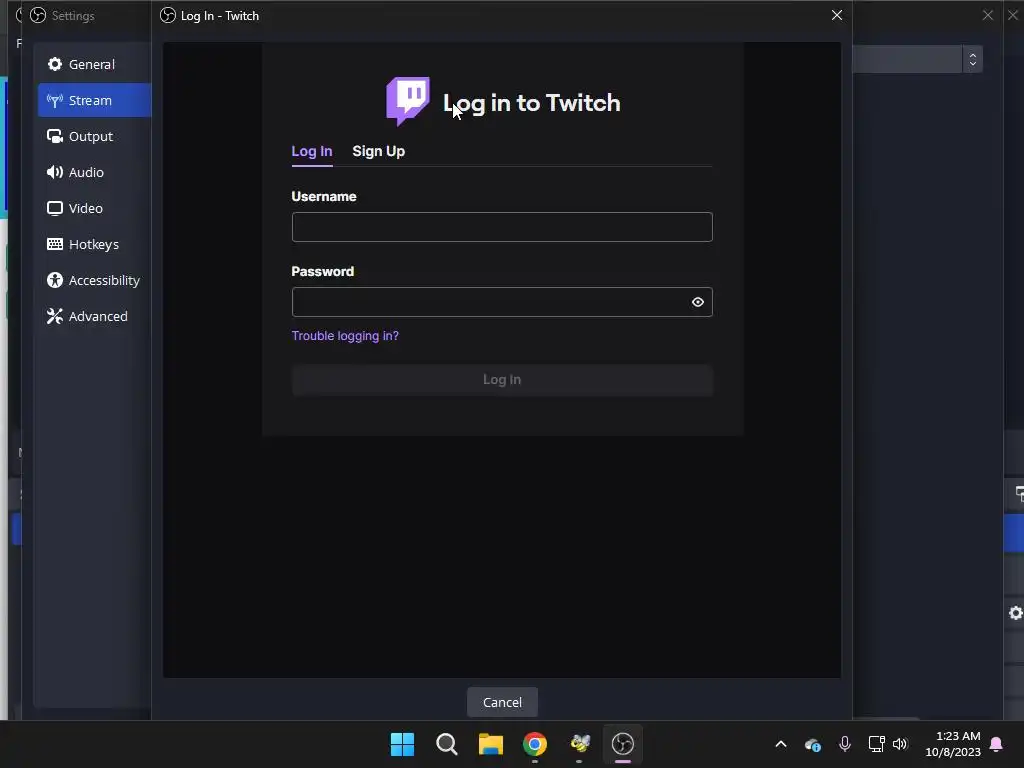
Task: Click the stepper arrows in background window
Action: (x=972, y=59)
